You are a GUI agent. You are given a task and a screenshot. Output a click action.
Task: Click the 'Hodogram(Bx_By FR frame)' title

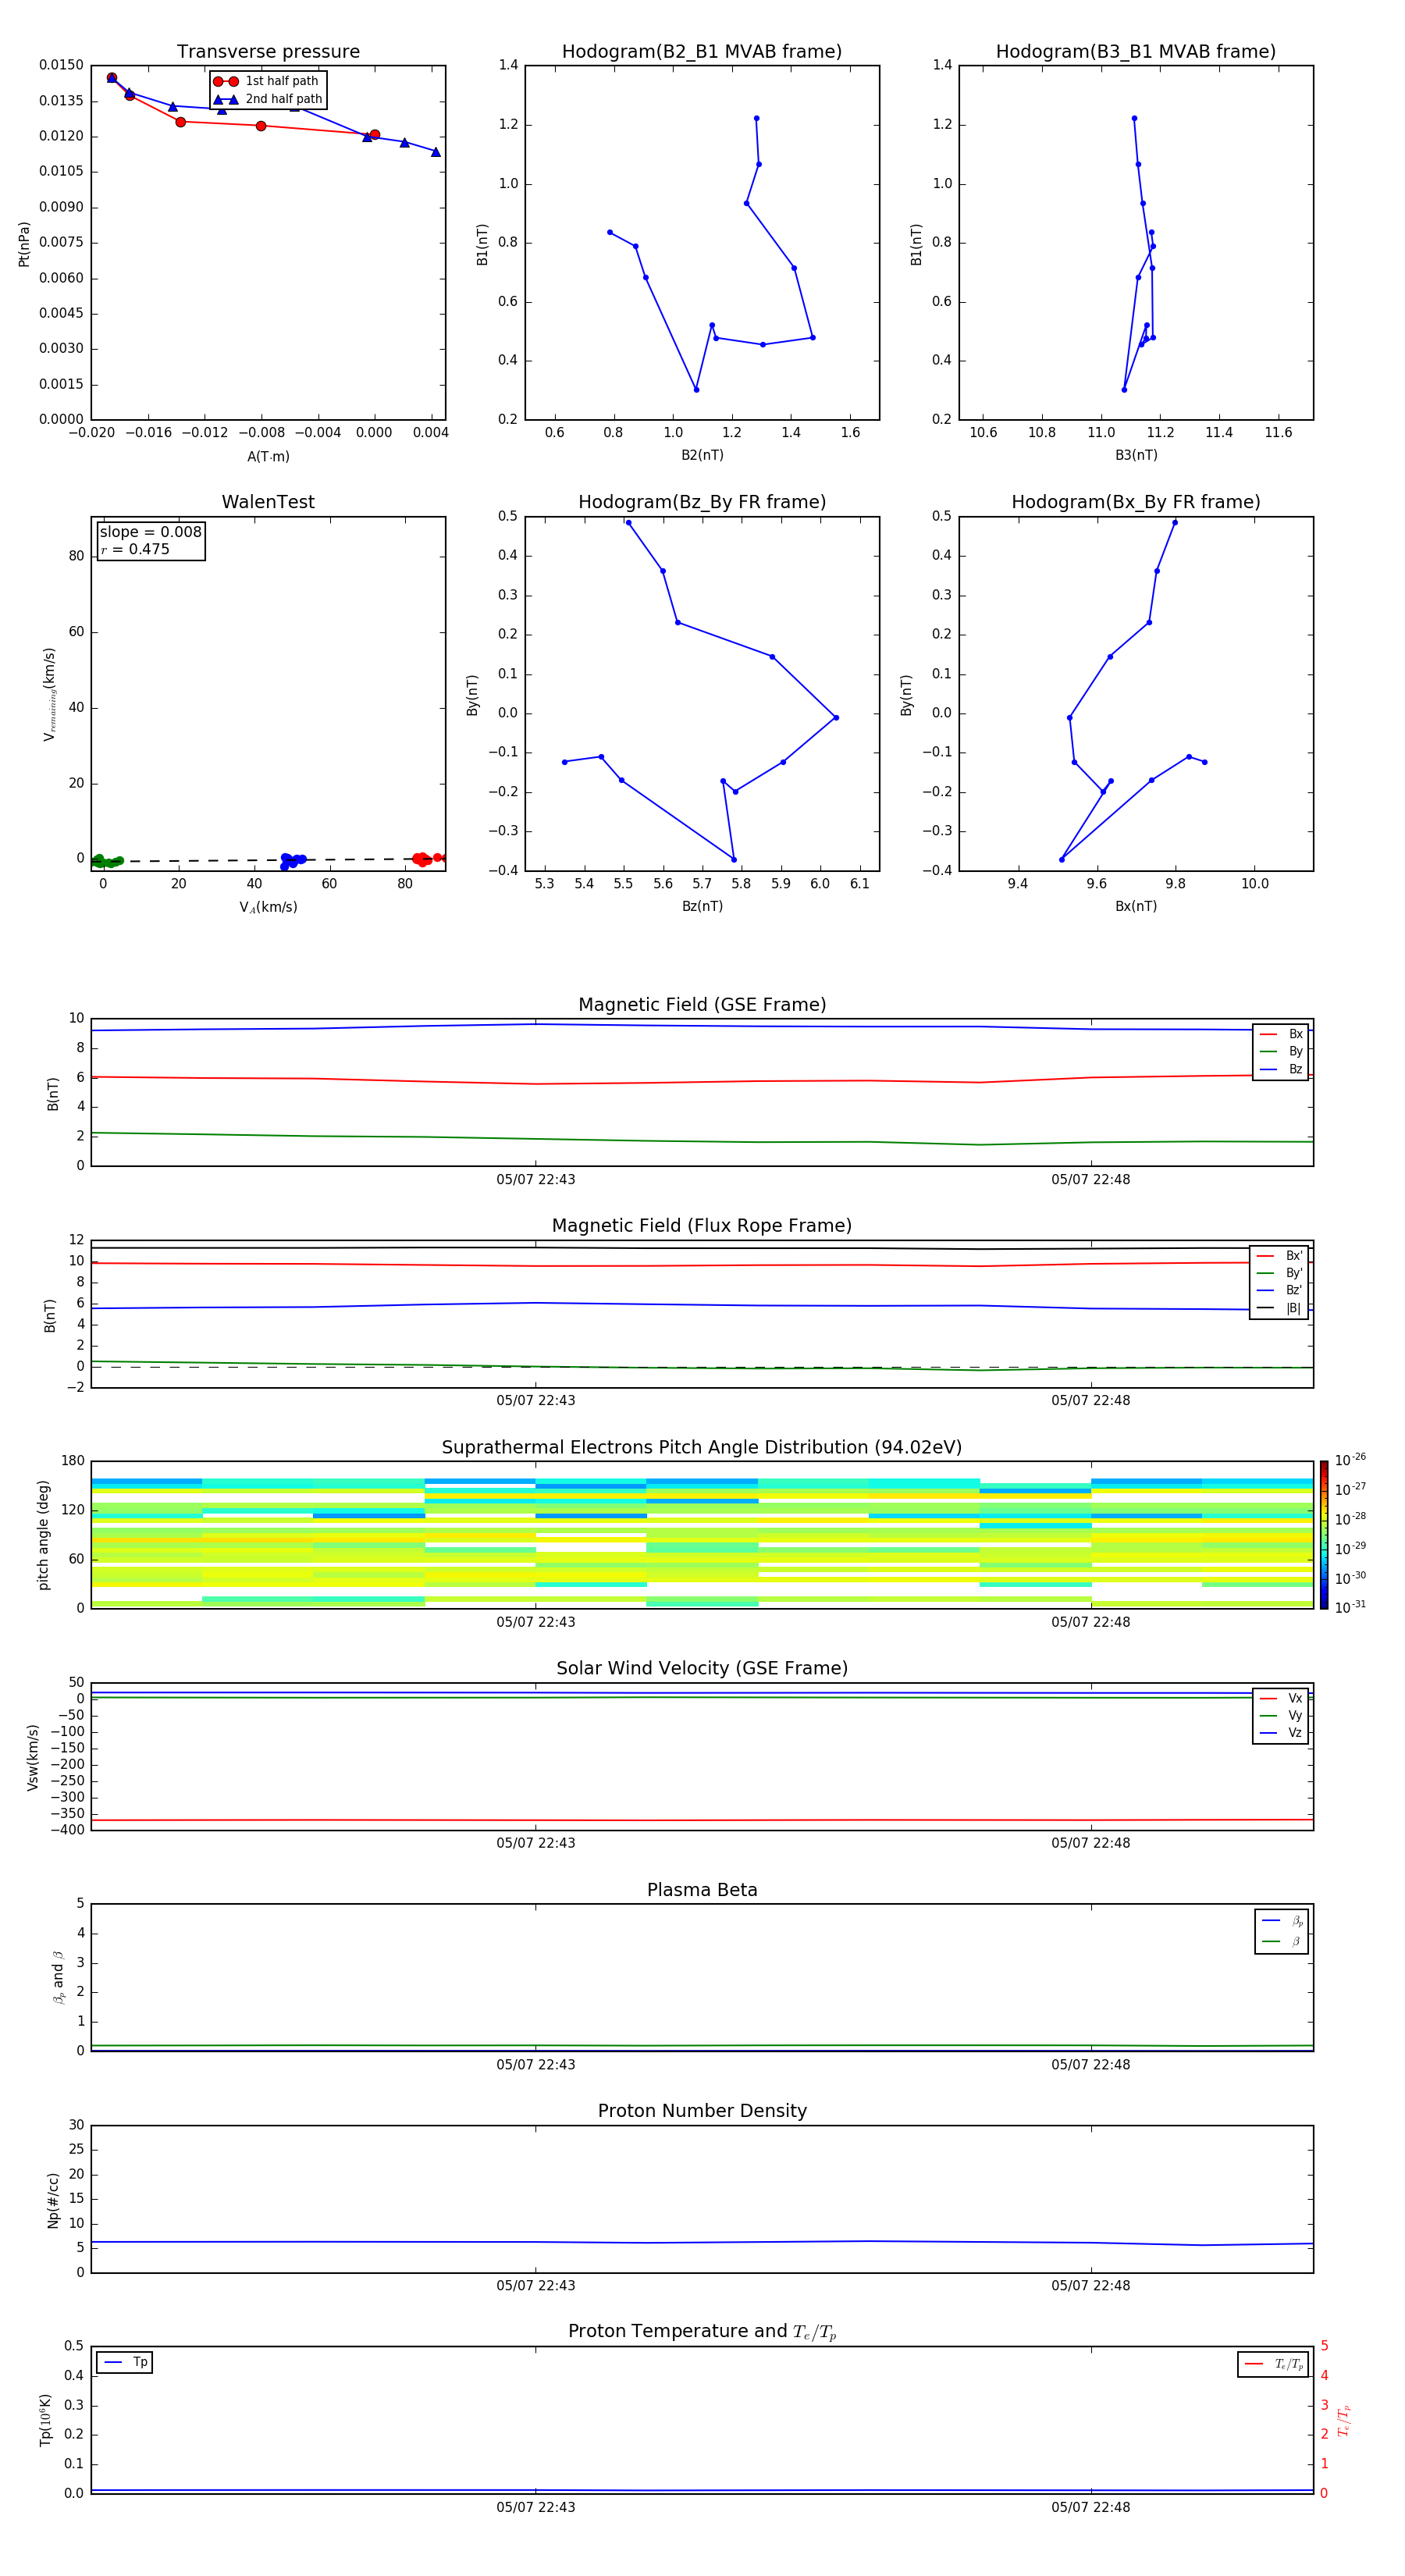click(x=1136, y=502)
